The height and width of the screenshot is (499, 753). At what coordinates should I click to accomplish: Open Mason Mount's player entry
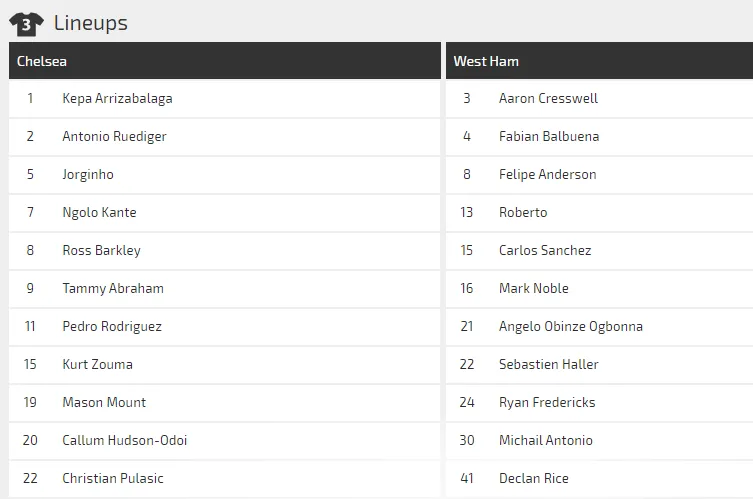(x=104, y=402)
